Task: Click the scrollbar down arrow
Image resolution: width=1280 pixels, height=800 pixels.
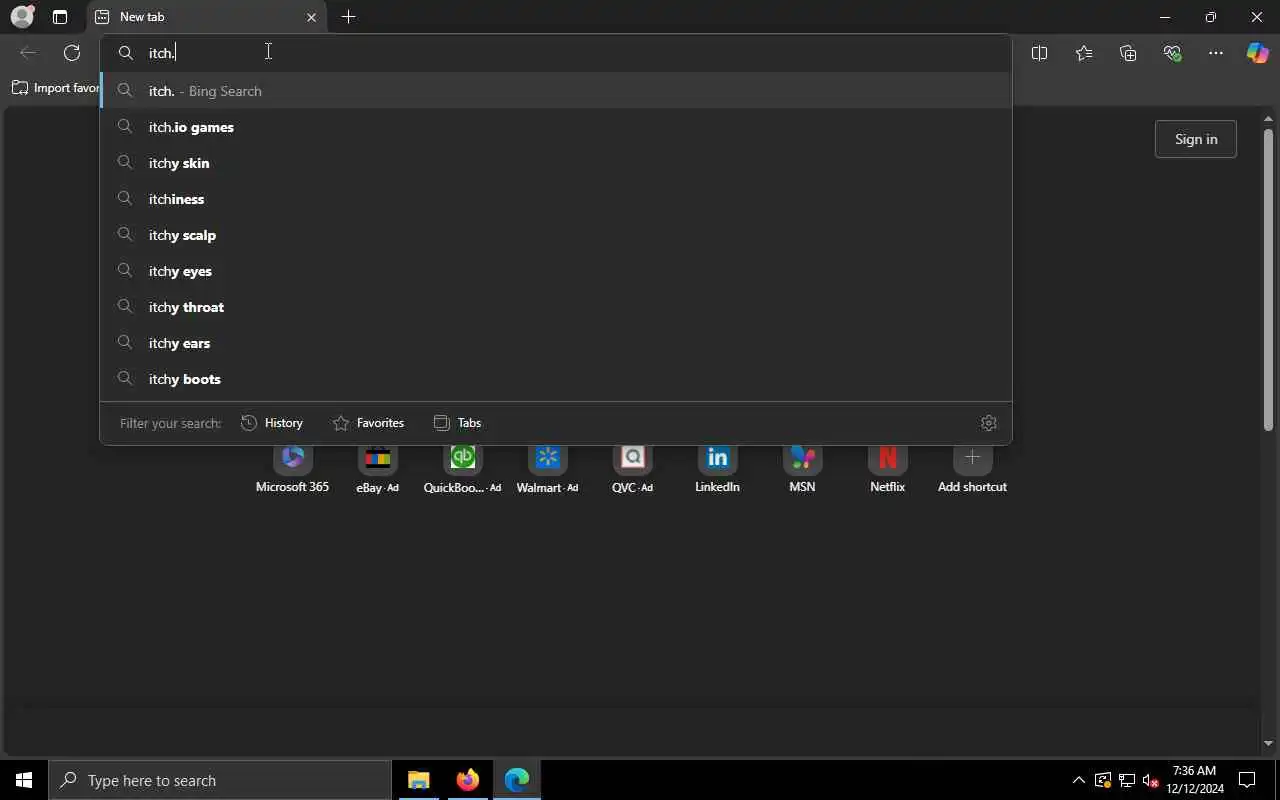Action: (x=1268, y=743)
